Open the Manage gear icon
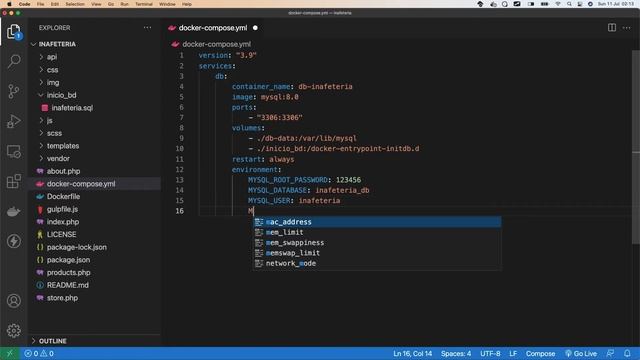Image resolution: width=640 pixels, height=360 pixels. tap(13, 330)
